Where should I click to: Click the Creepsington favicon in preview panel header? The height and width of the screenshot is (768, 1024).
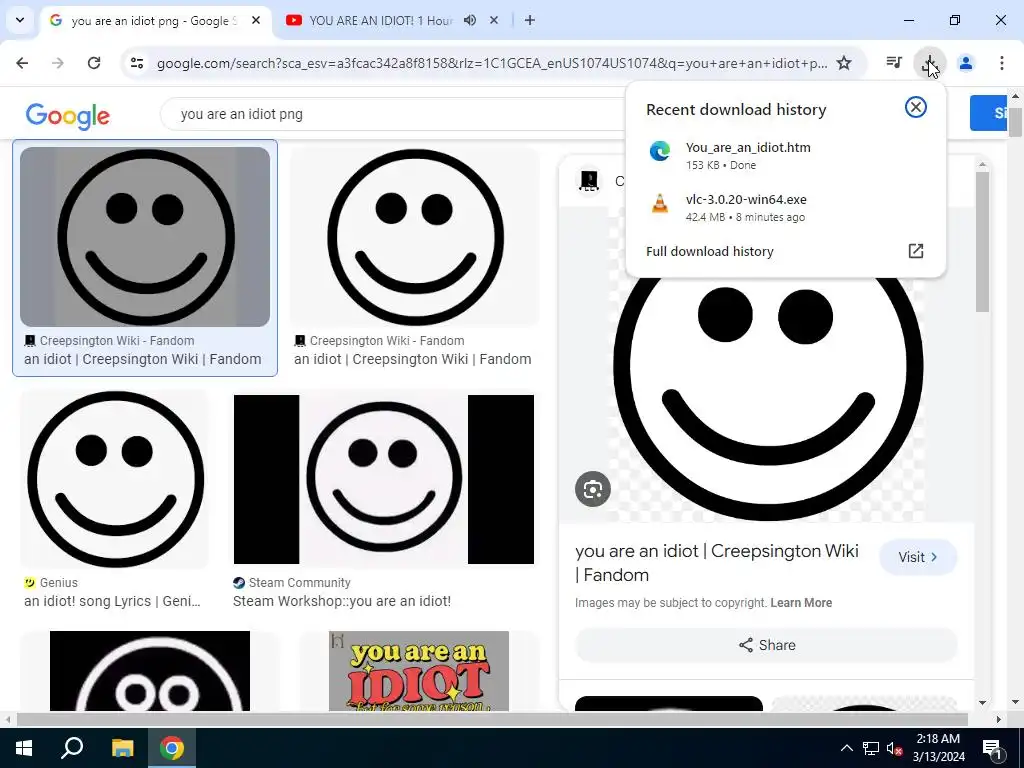(x=589, y=181)
